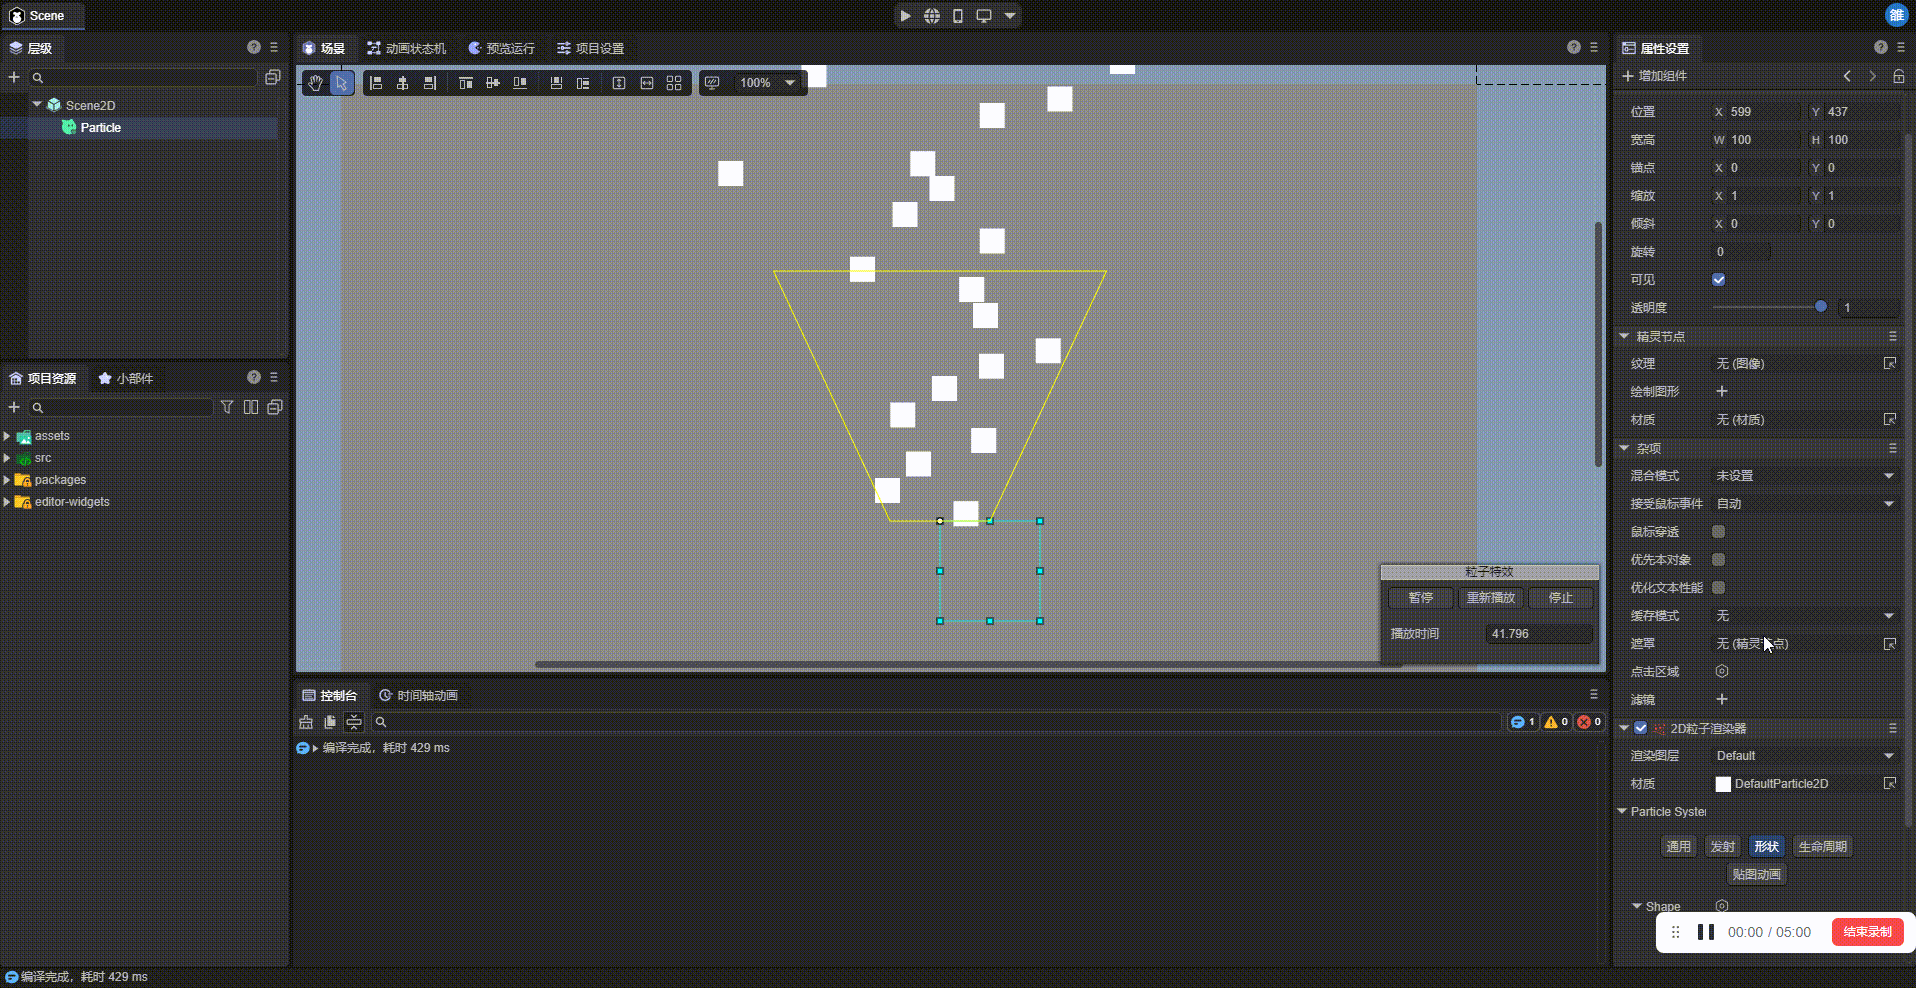The width and height of the screenshot is (1916, 988).
Task: Pause the screen recording
Action: (1706, 932)
